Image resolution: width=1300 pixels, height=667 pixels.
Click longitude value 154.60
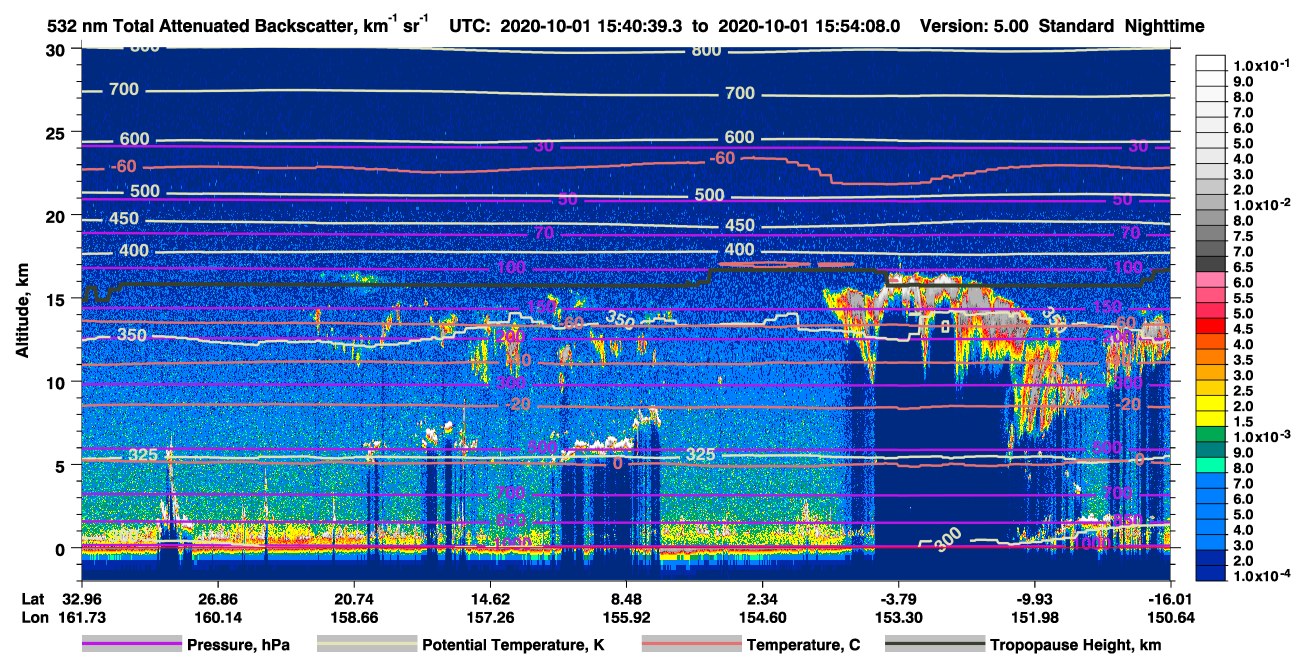coord(762,617)
